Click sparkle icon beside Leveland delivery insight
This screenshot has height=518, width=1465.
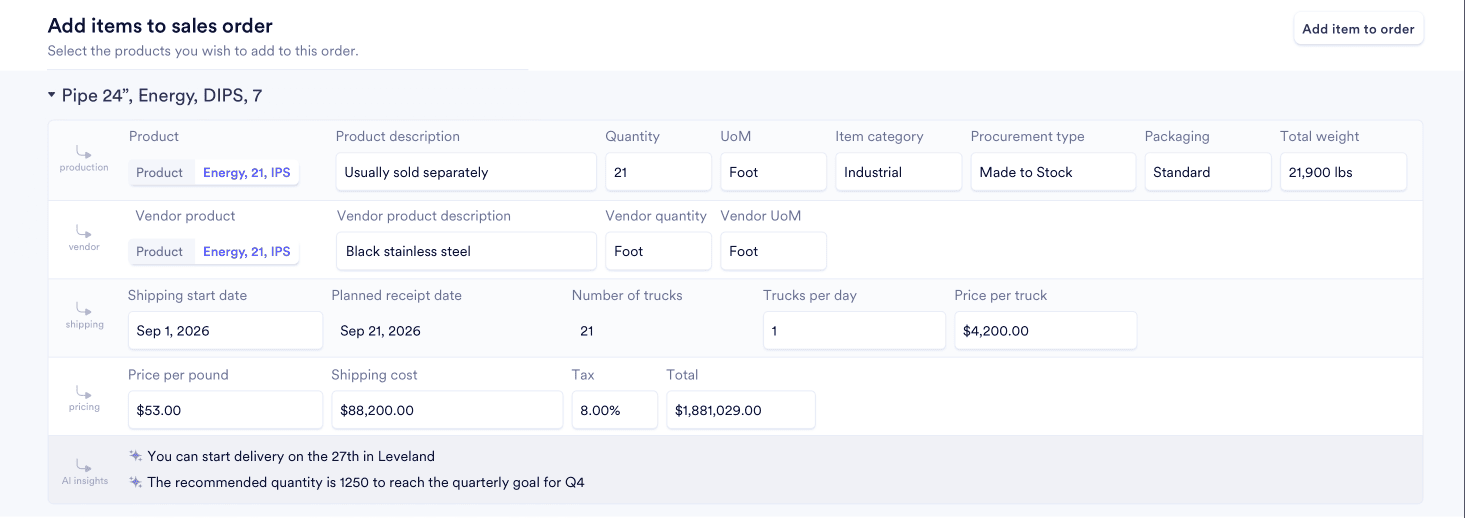(136, 456)
